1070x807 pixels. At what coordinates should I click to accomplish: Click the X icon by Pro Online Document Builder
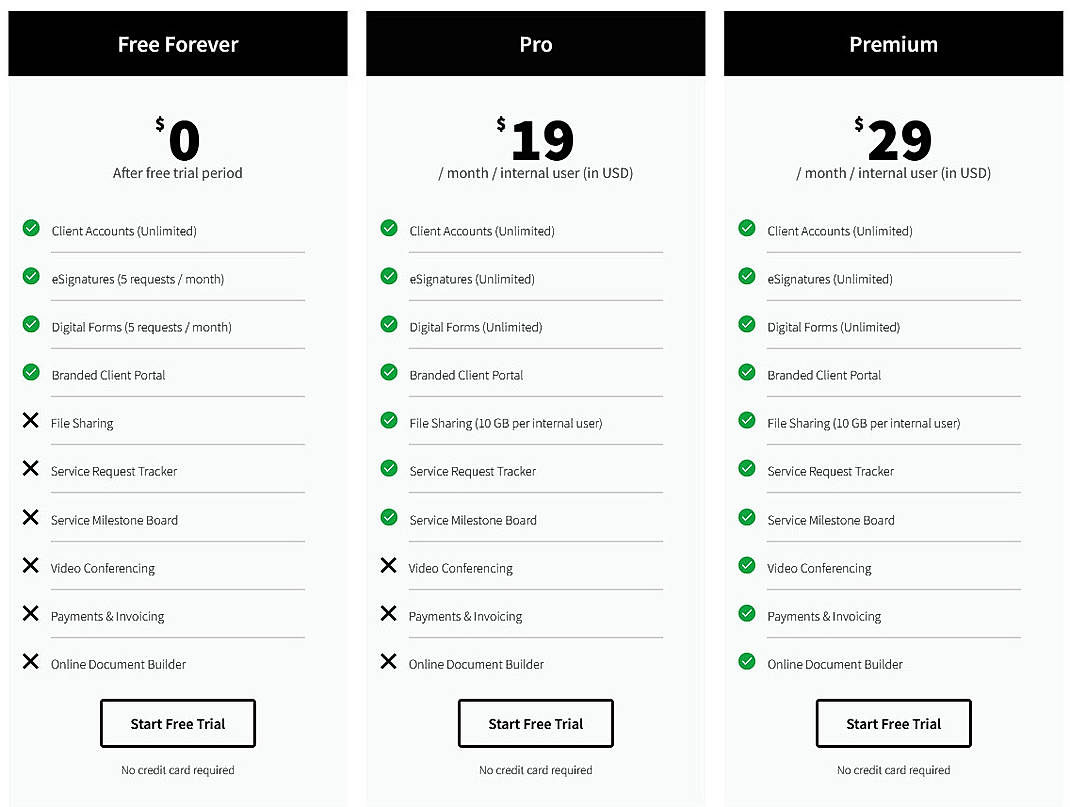coord(388,661)
